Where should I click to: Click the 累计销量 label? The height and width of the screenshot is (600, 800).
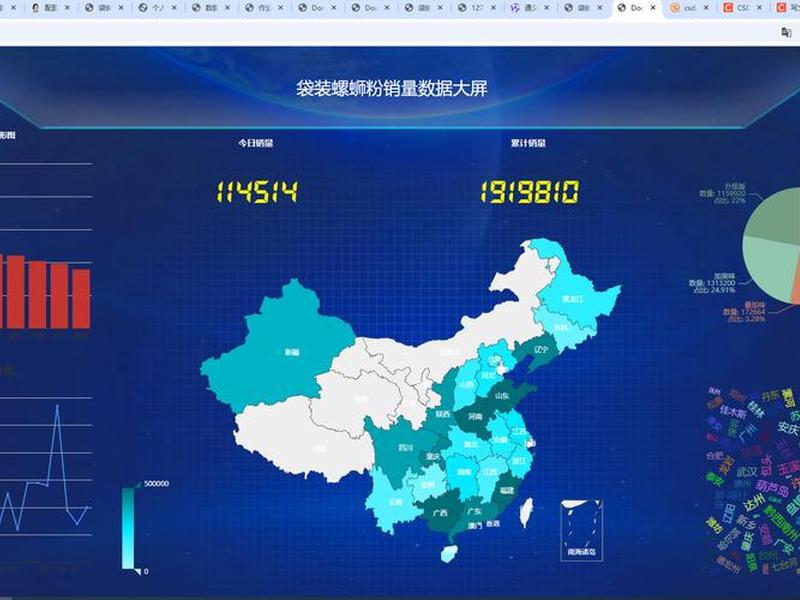point(529,143)
